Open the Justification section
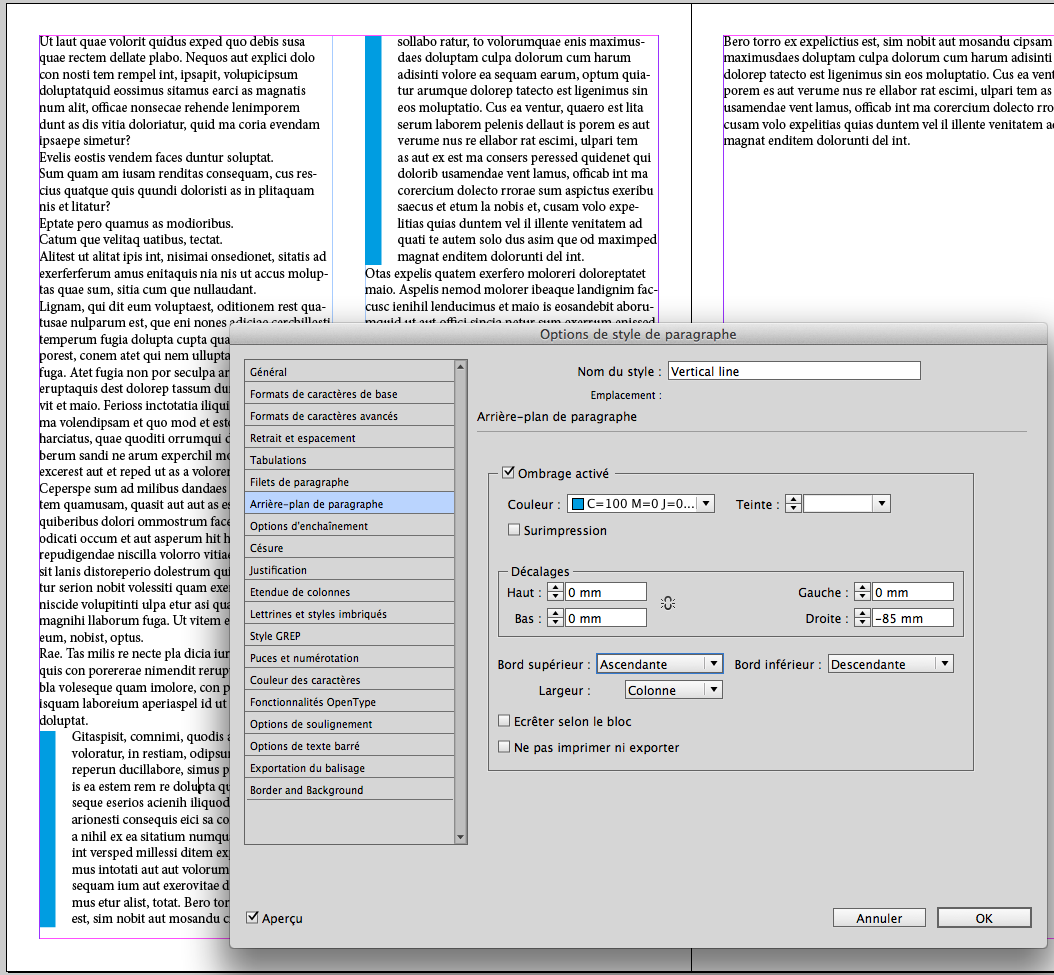This screenshot has width=1054, height=975. 350,570
